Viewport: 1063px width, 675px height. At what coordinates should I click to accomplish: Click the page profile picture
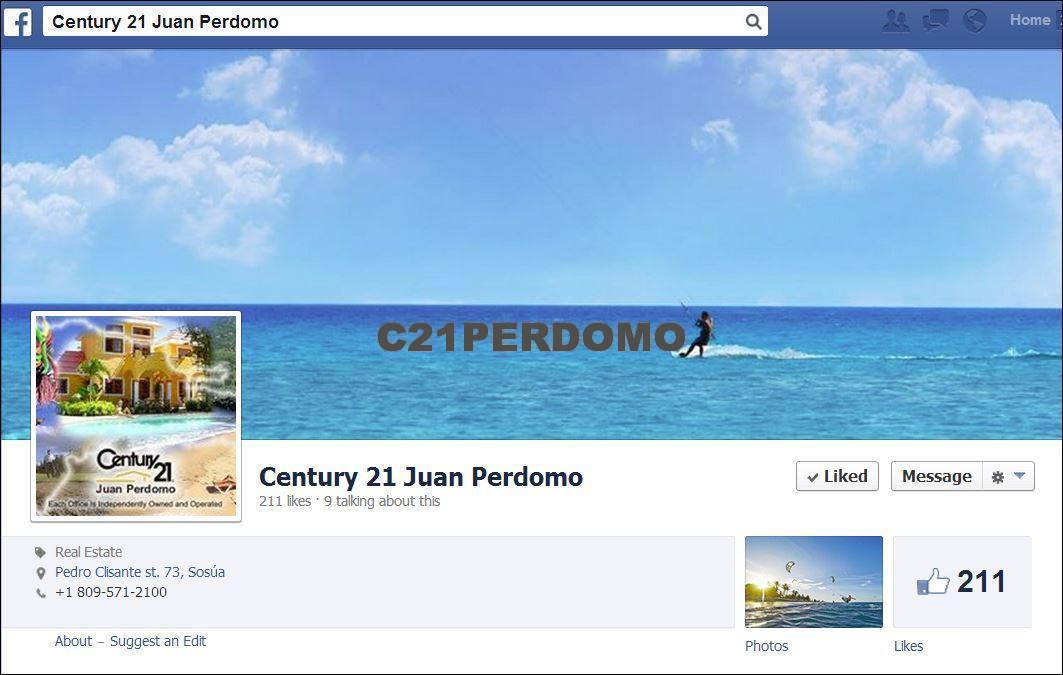pos(136,416)
